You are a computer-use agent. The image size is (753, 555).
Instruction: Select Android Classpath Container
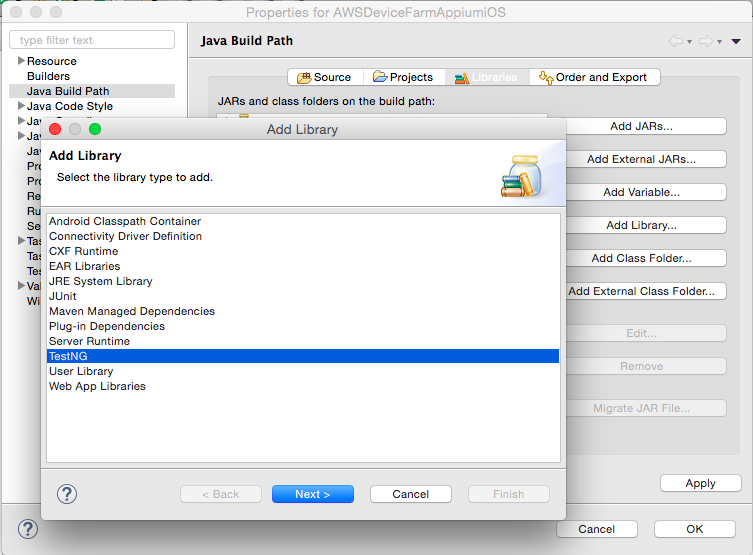pyautogui.click(x=303, y=221)
